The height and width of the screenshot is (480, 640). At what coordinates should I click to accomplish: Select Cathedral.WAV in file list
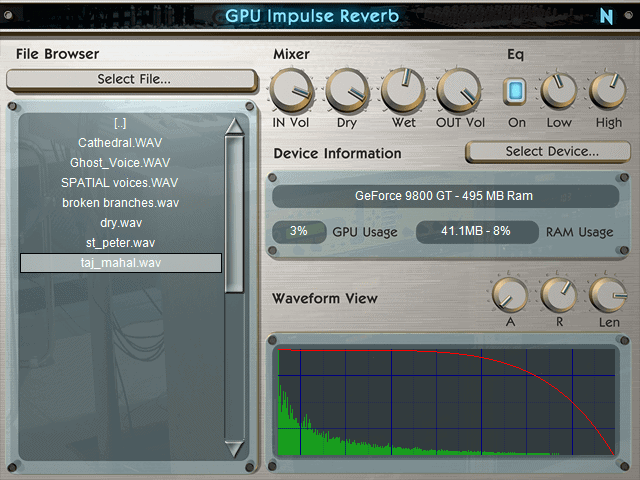(x=120, y=143)
